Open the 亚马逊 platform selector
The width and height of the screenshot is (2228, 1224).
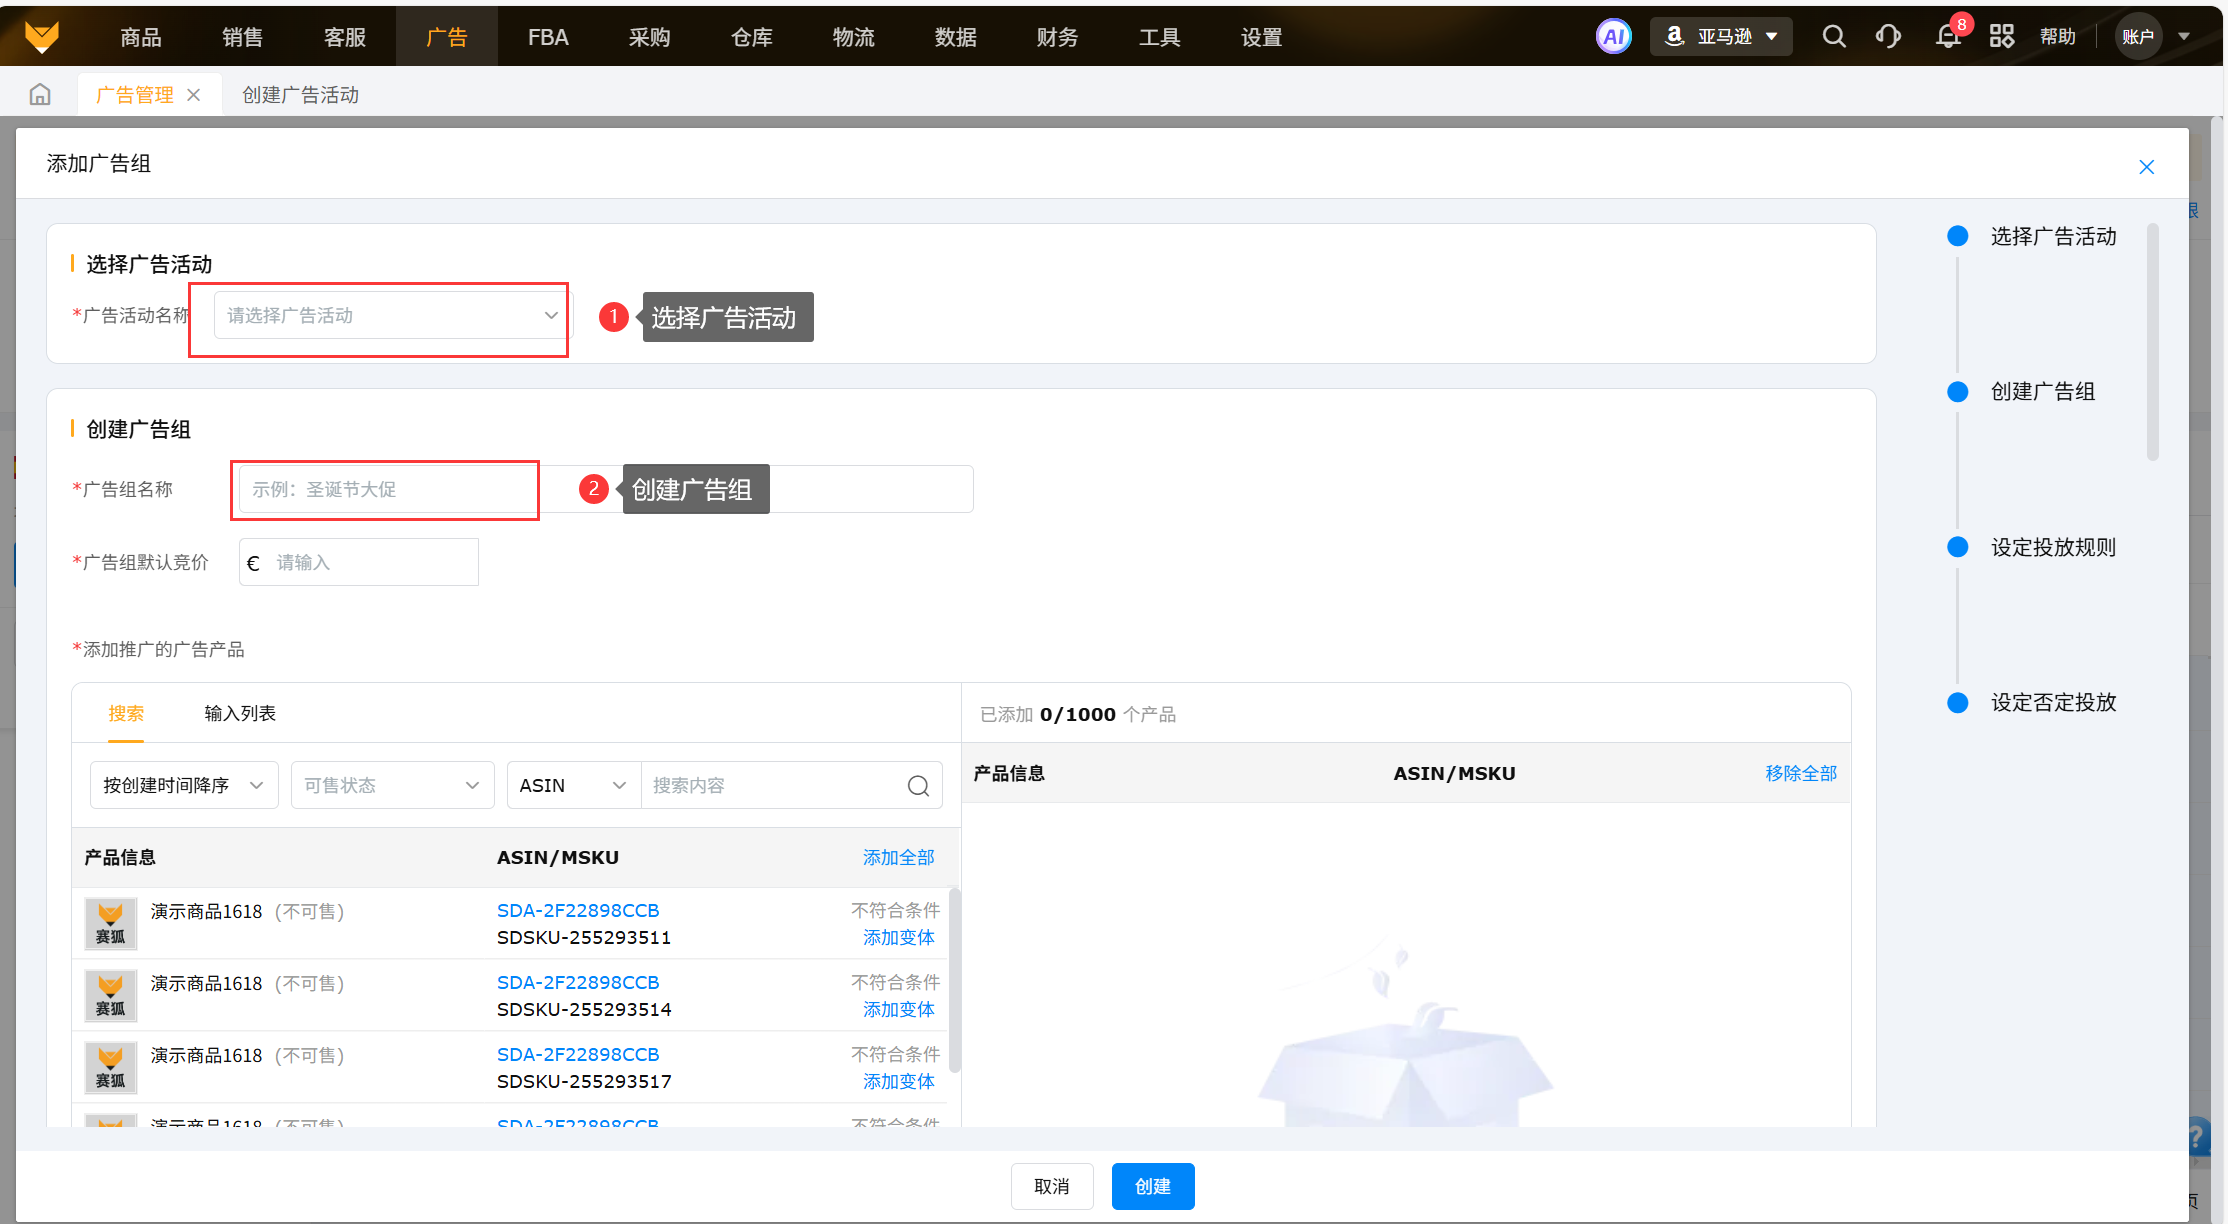point(1721,37)
